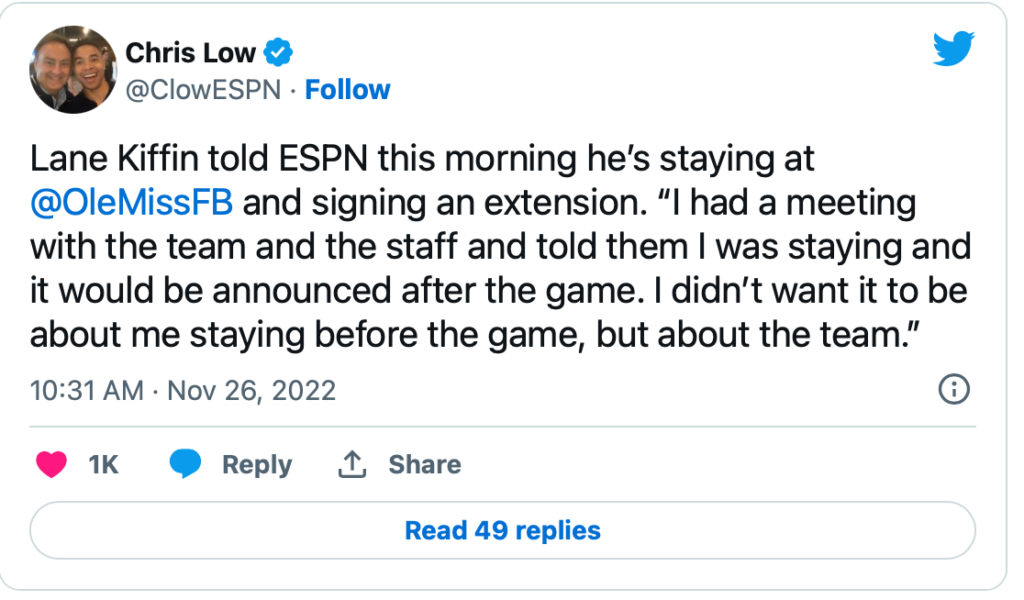1024x600 pixels.
Task: Open Chris Low's profile photo
Action: pyautogui.click(x=70, y=70)
